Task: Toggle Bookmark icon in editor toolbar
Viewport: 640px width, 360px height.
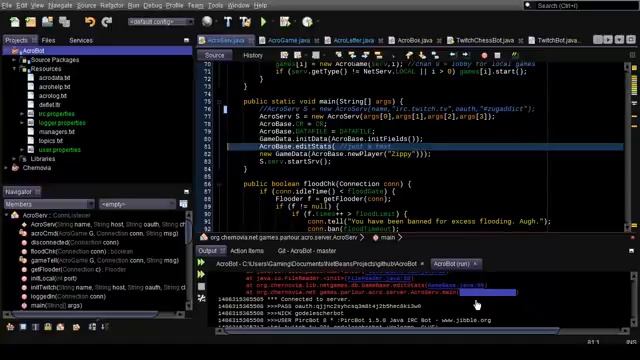Action: 435,55
